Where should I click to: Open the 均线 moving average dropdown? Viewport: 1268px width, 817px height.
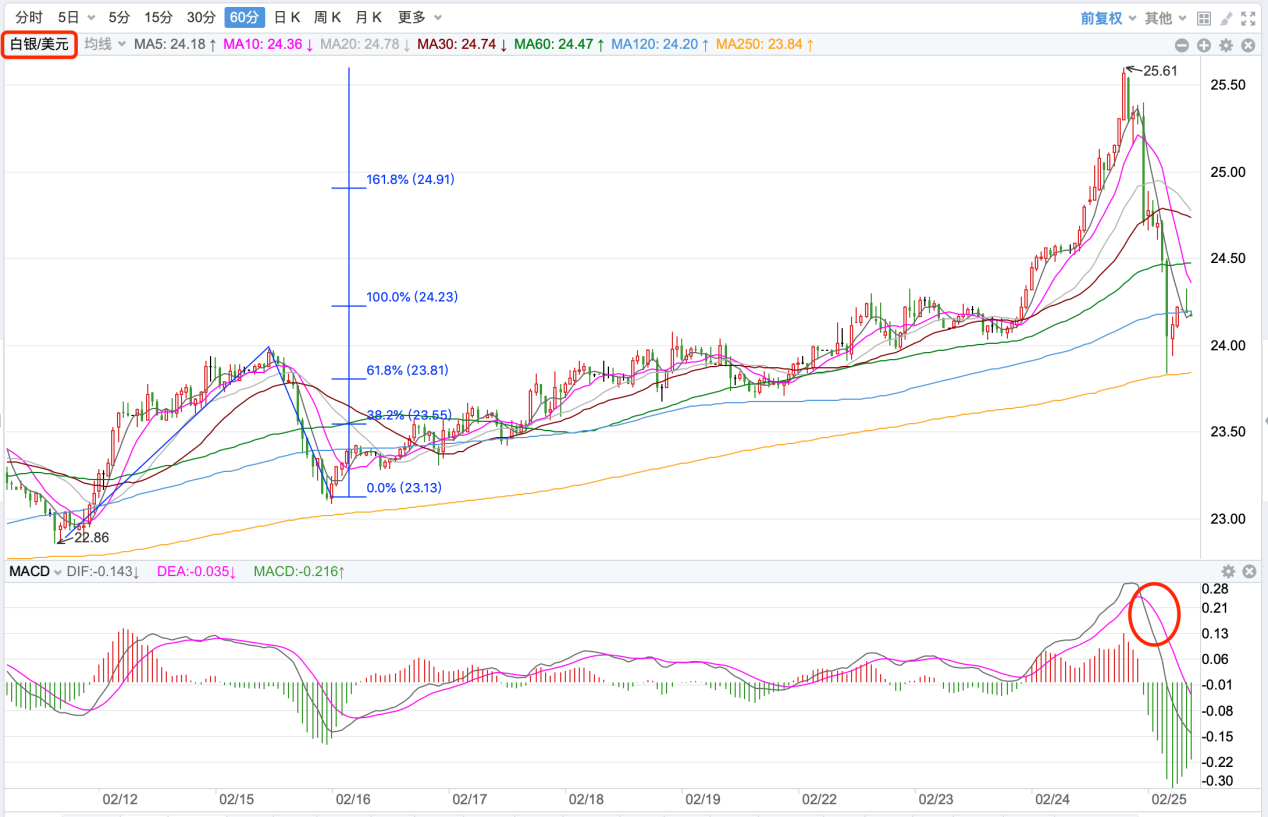click(x=105, y=45)
